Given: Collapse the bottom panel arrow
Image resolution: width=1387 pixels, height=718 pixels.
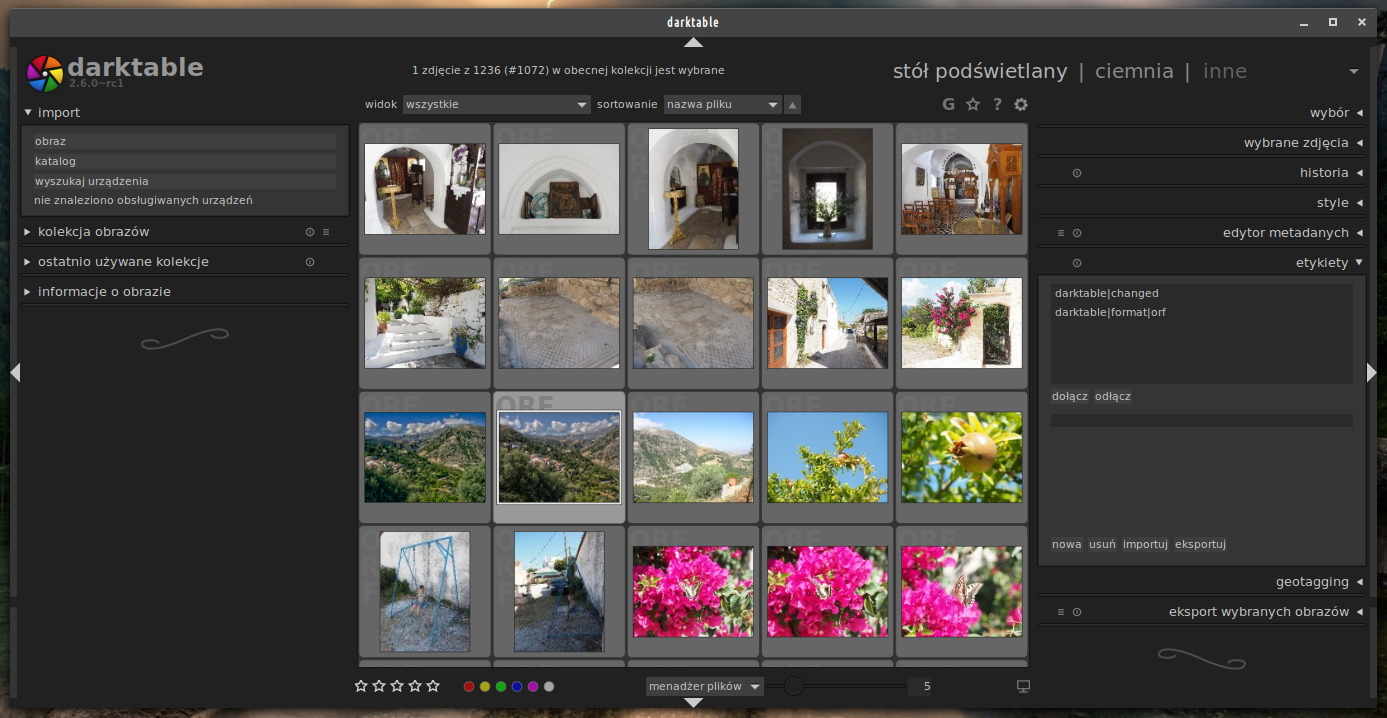Looking at the screenshot, I should [693, 703].
